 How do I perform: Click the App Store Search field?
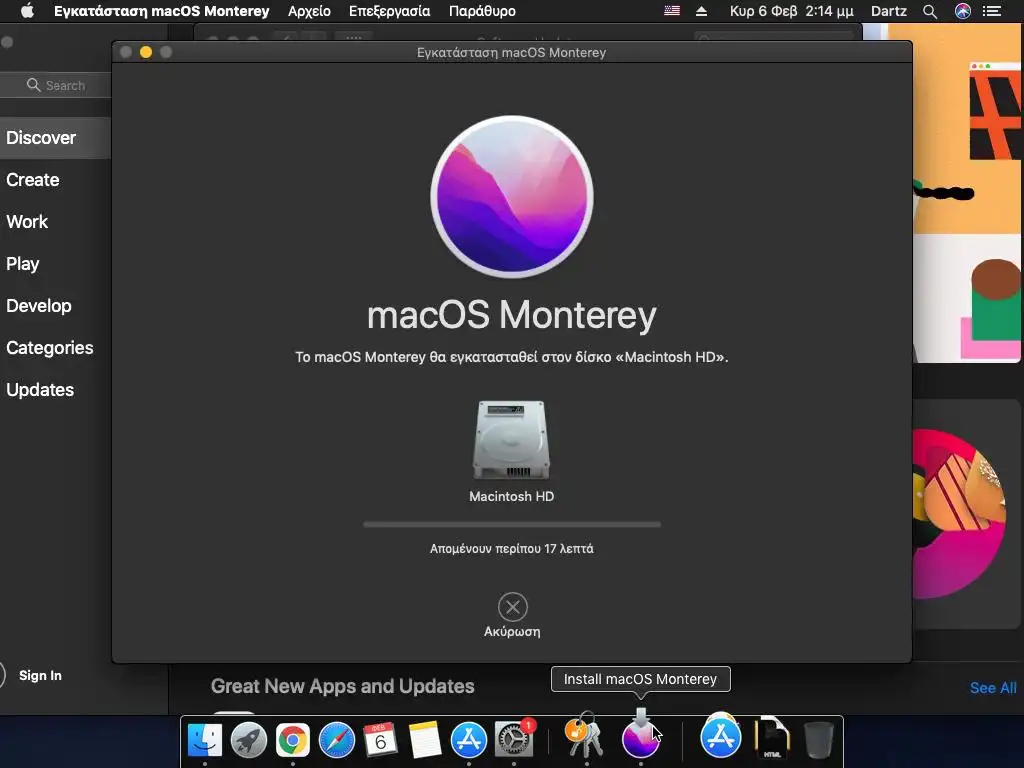pyautogui.click(x=56, y=86)
